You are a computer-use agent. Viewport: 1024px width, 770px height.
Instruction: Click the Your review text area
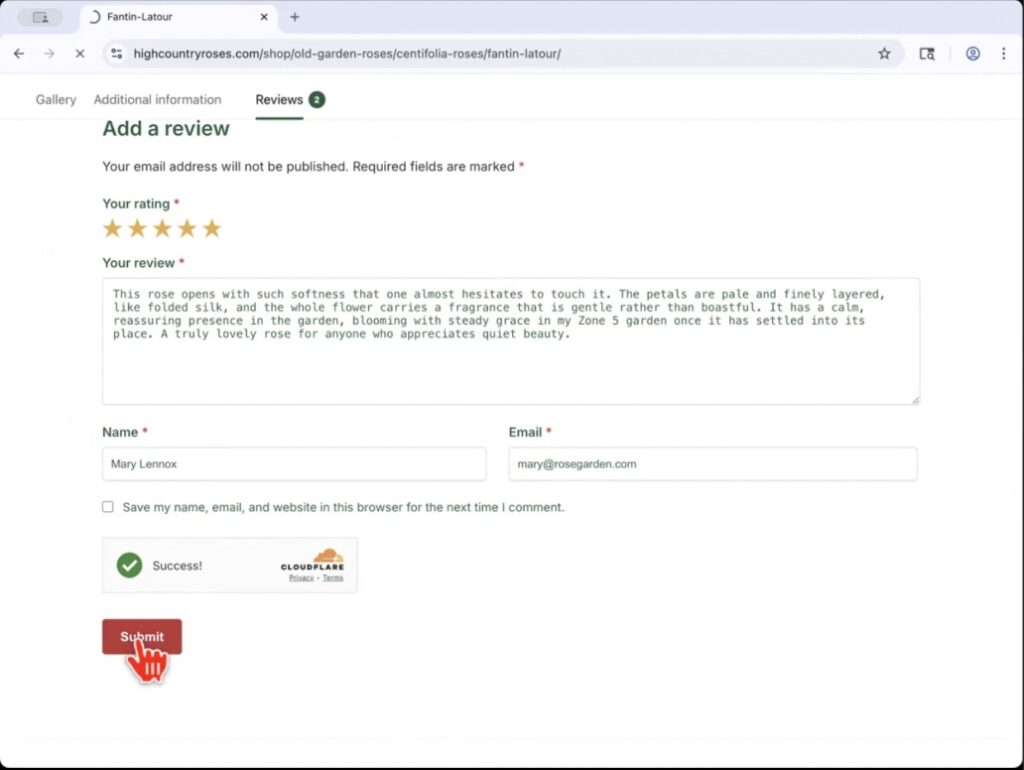click(x=510, y=370)
